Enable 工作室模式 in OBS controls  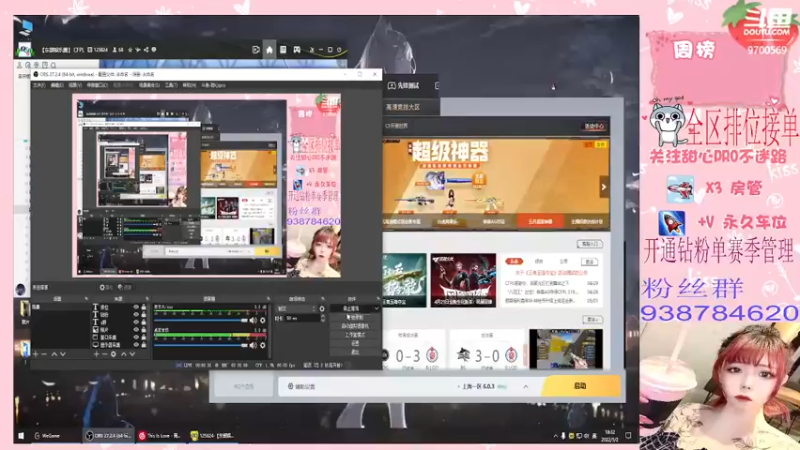click(x=356, y=335)
